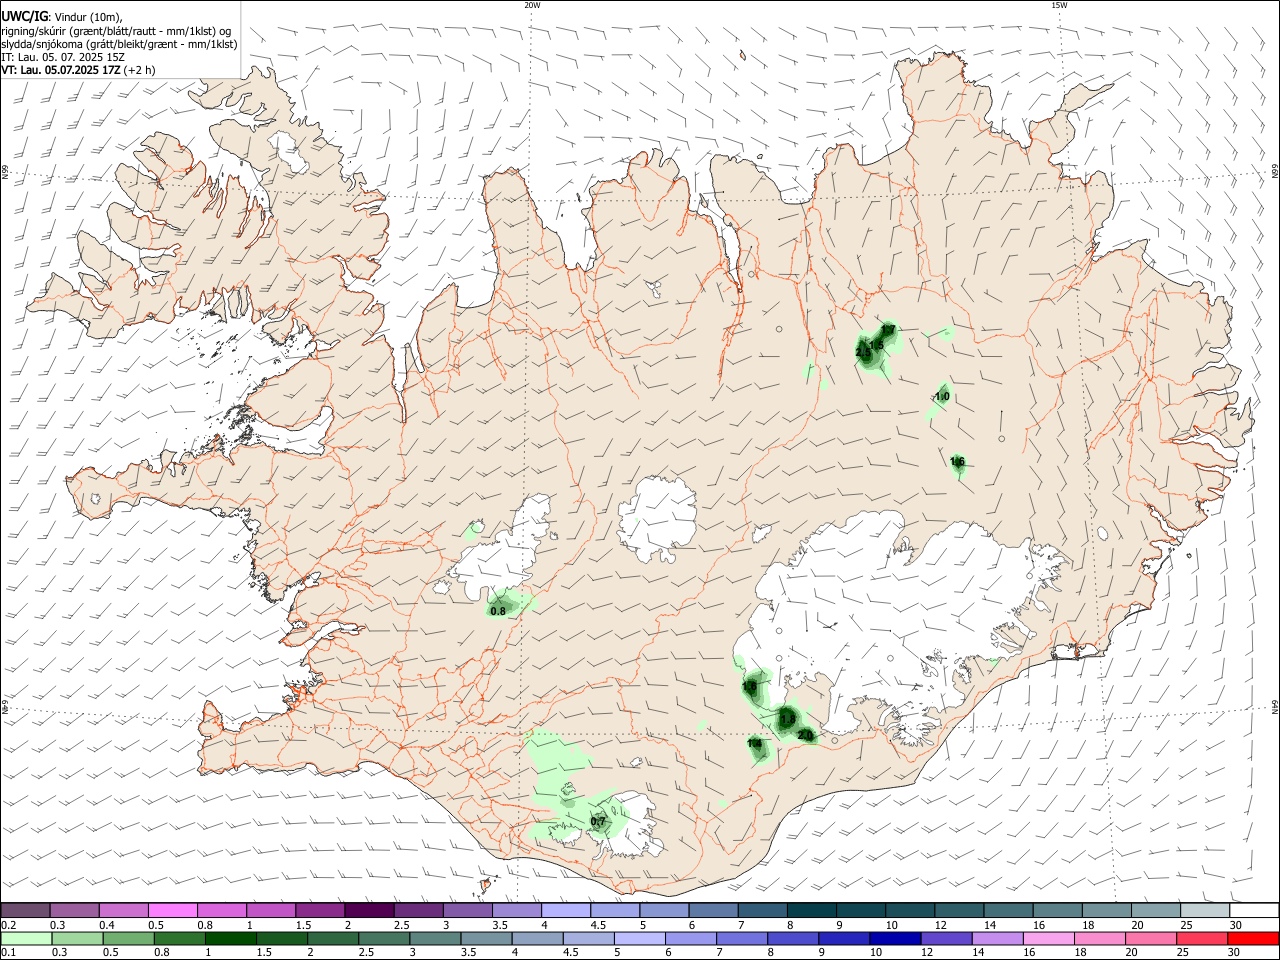1280x960 pixels.
Task: Click the 1.7 precipitation value on the map
Action: point(887,329)
